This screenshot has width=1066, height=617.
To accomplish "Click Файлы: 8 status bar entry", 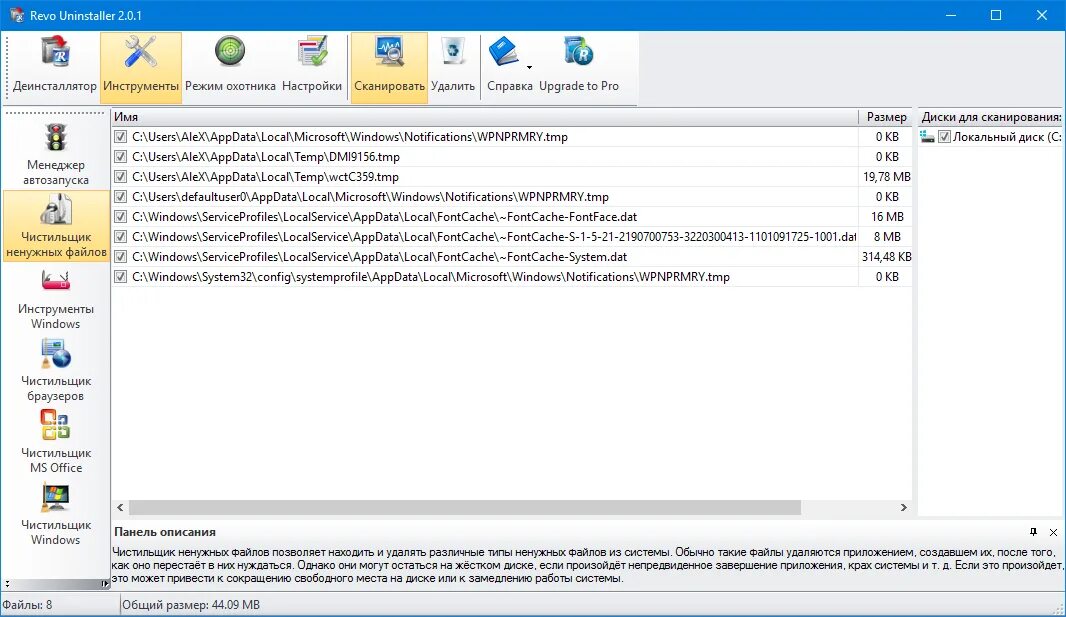I will [27, 605].
